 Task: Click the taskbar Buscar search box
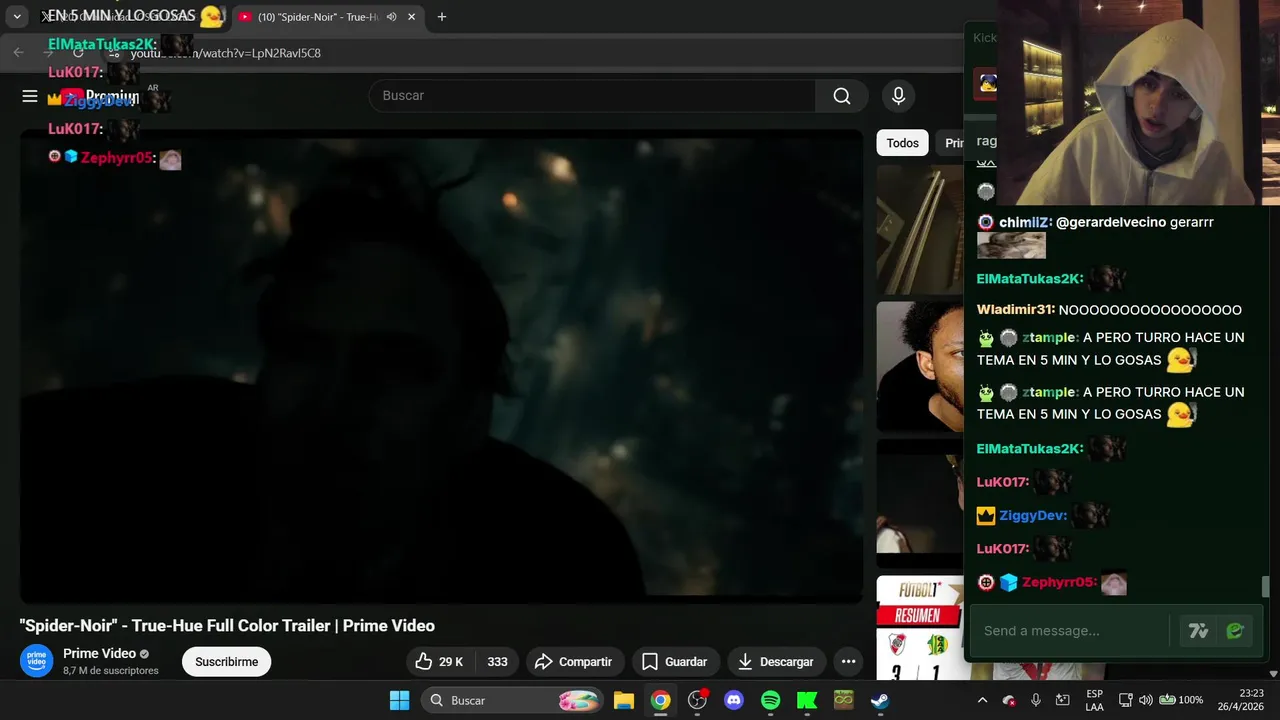click(512, 700)
